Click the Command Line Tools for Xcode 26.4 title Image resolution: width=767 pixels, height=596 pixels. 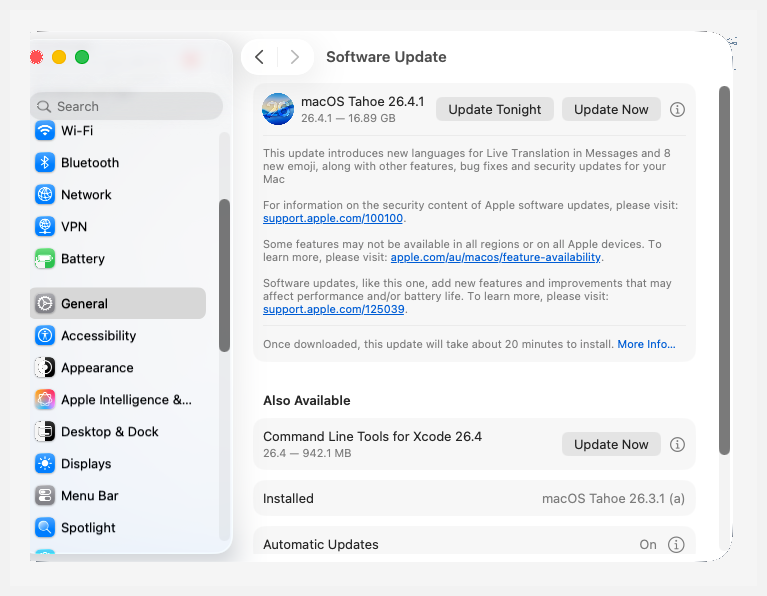372,436
